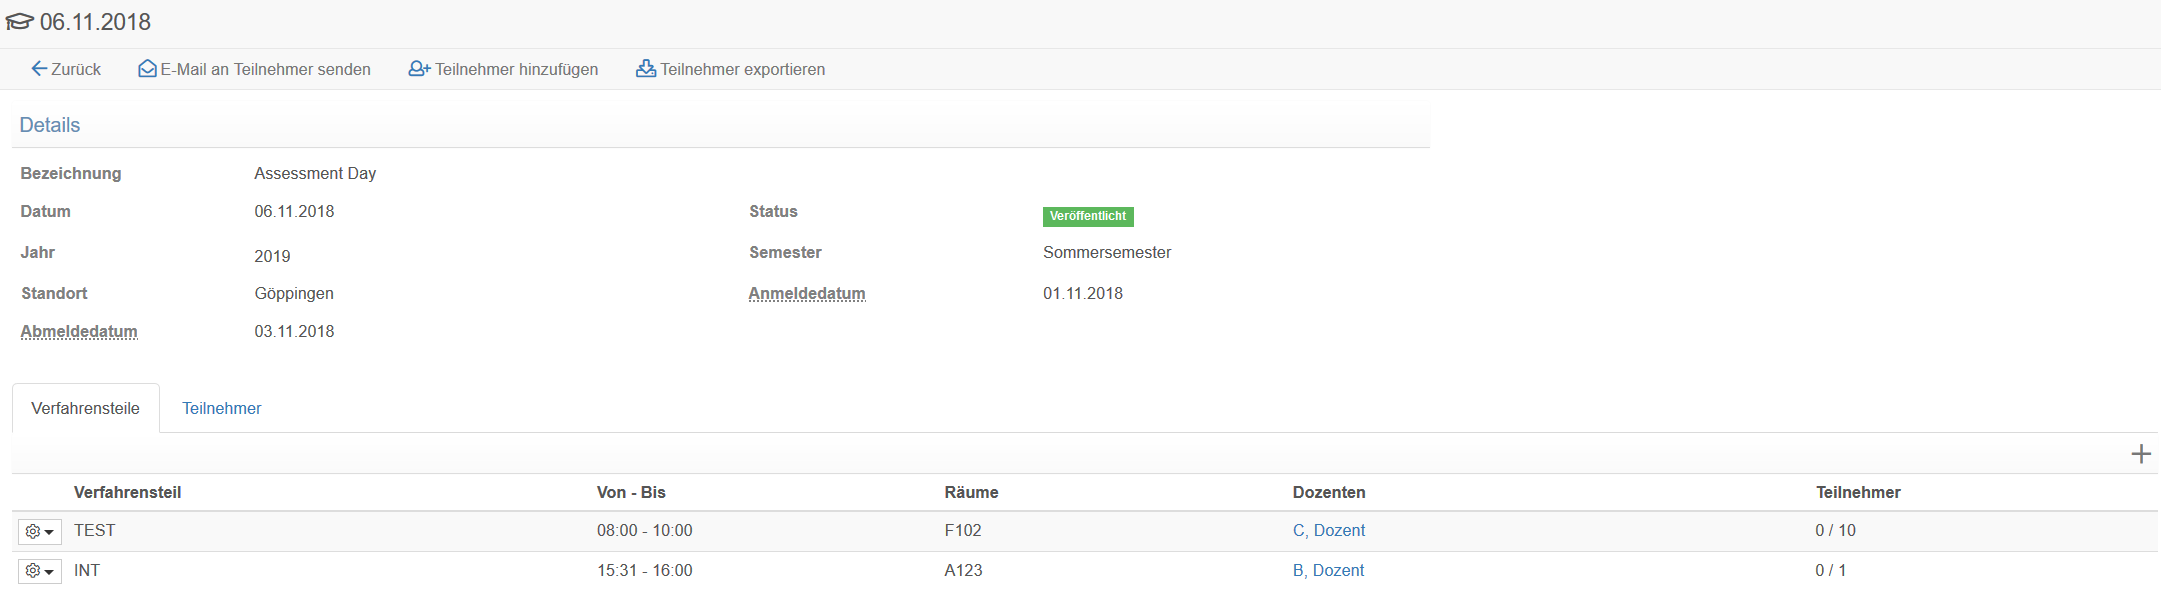The height and width of the screenshot is (591, 2161).
Task: Click the Details section header
Action: click(x=50, y=125)
